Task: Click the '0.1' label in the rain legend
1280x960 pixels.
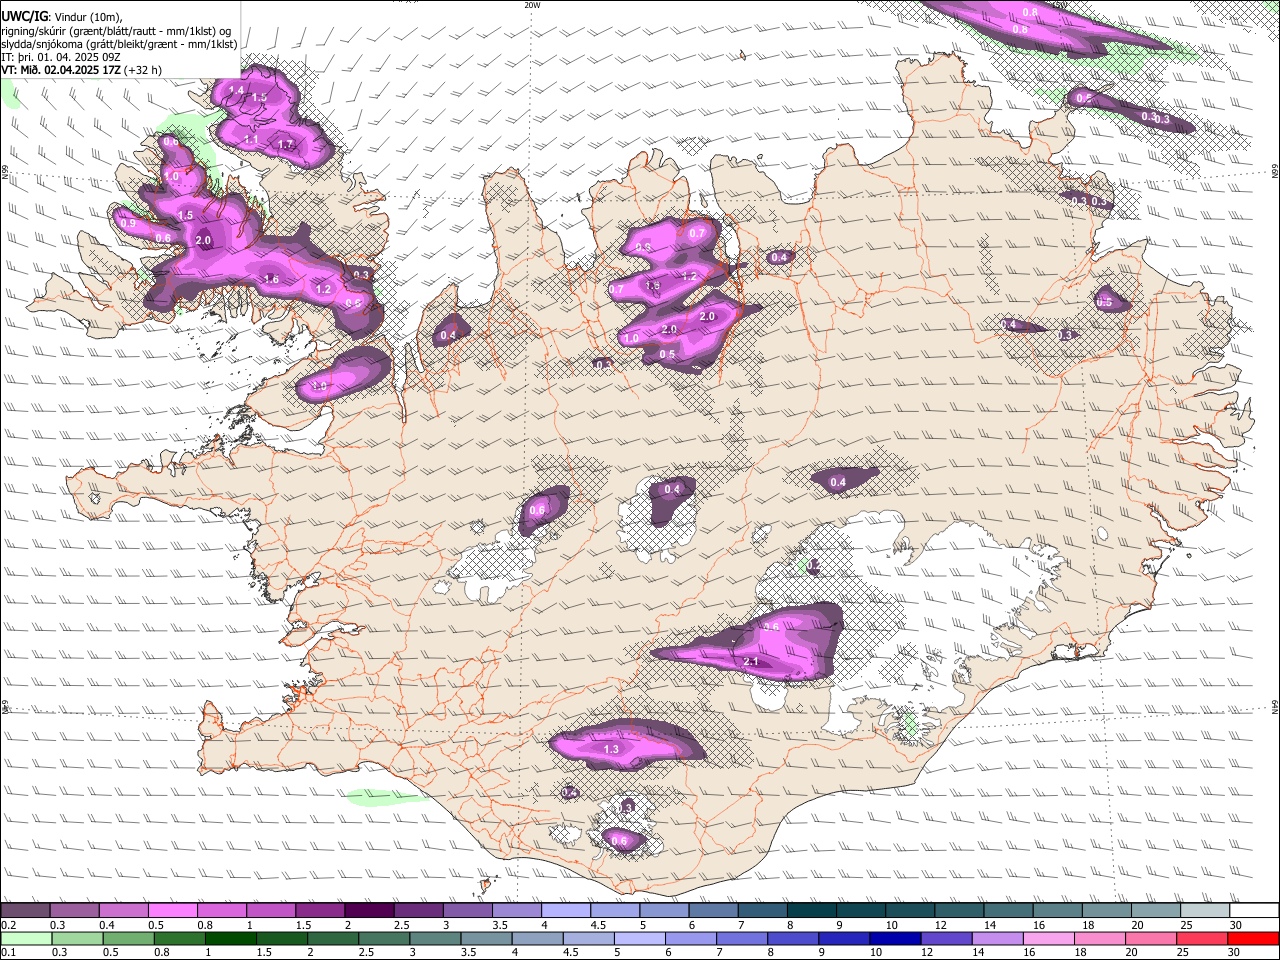Action: click(x=8, y=953)
